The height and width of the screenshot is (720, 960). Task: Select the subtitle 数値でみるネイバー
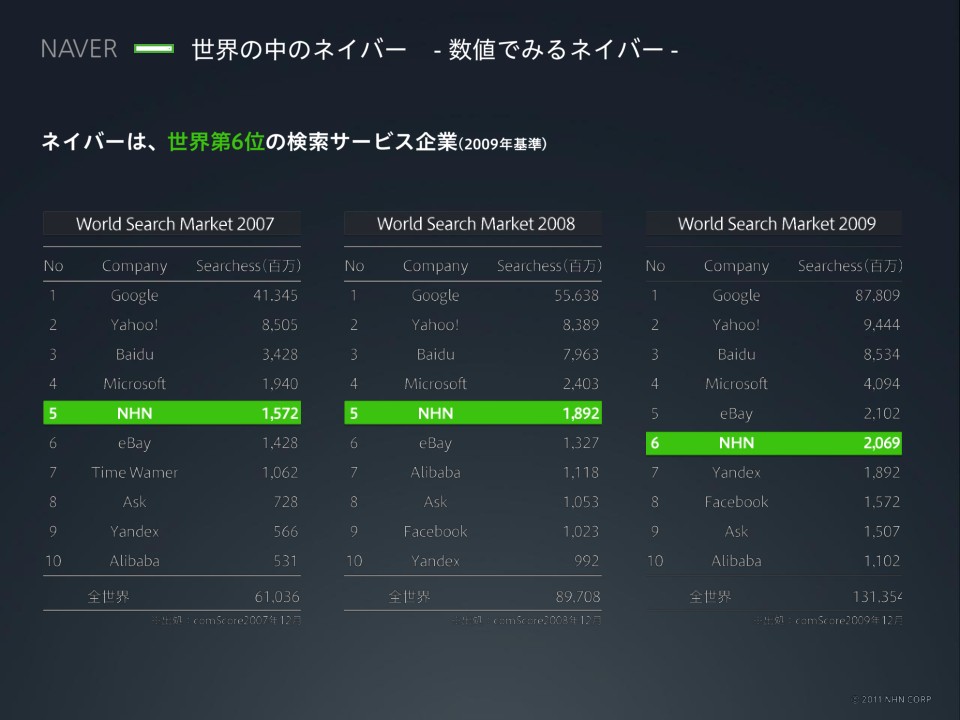[555, 50]
